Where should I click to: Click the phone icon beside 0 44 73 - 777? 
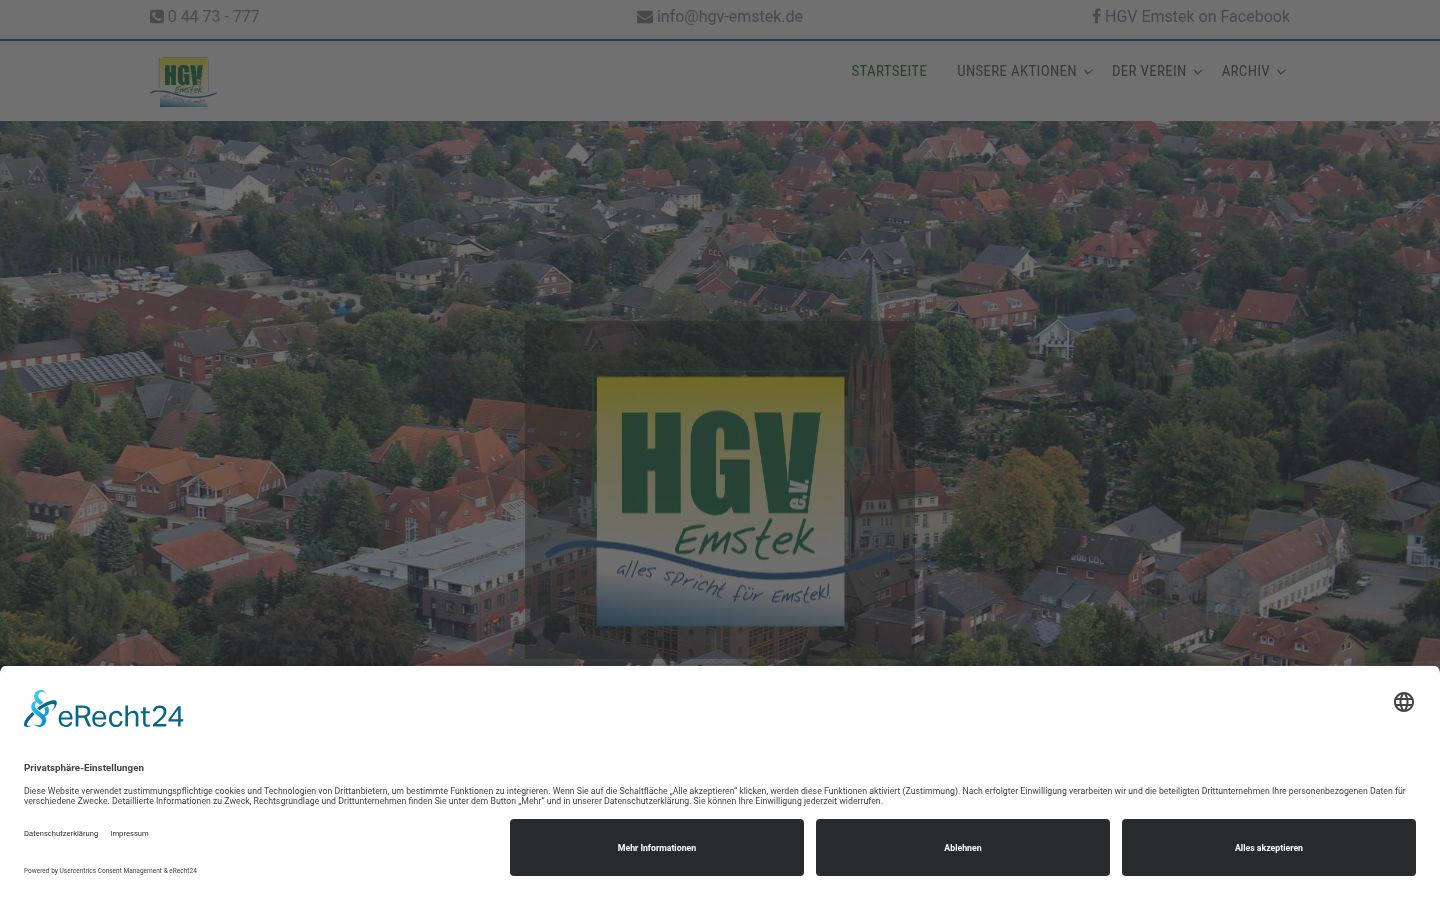pos(157,17)
